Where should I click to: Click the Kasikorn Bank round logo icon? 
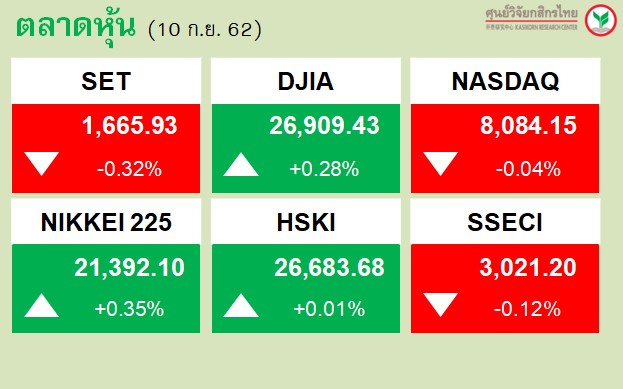pyautogui.click(x=601, y=20)
